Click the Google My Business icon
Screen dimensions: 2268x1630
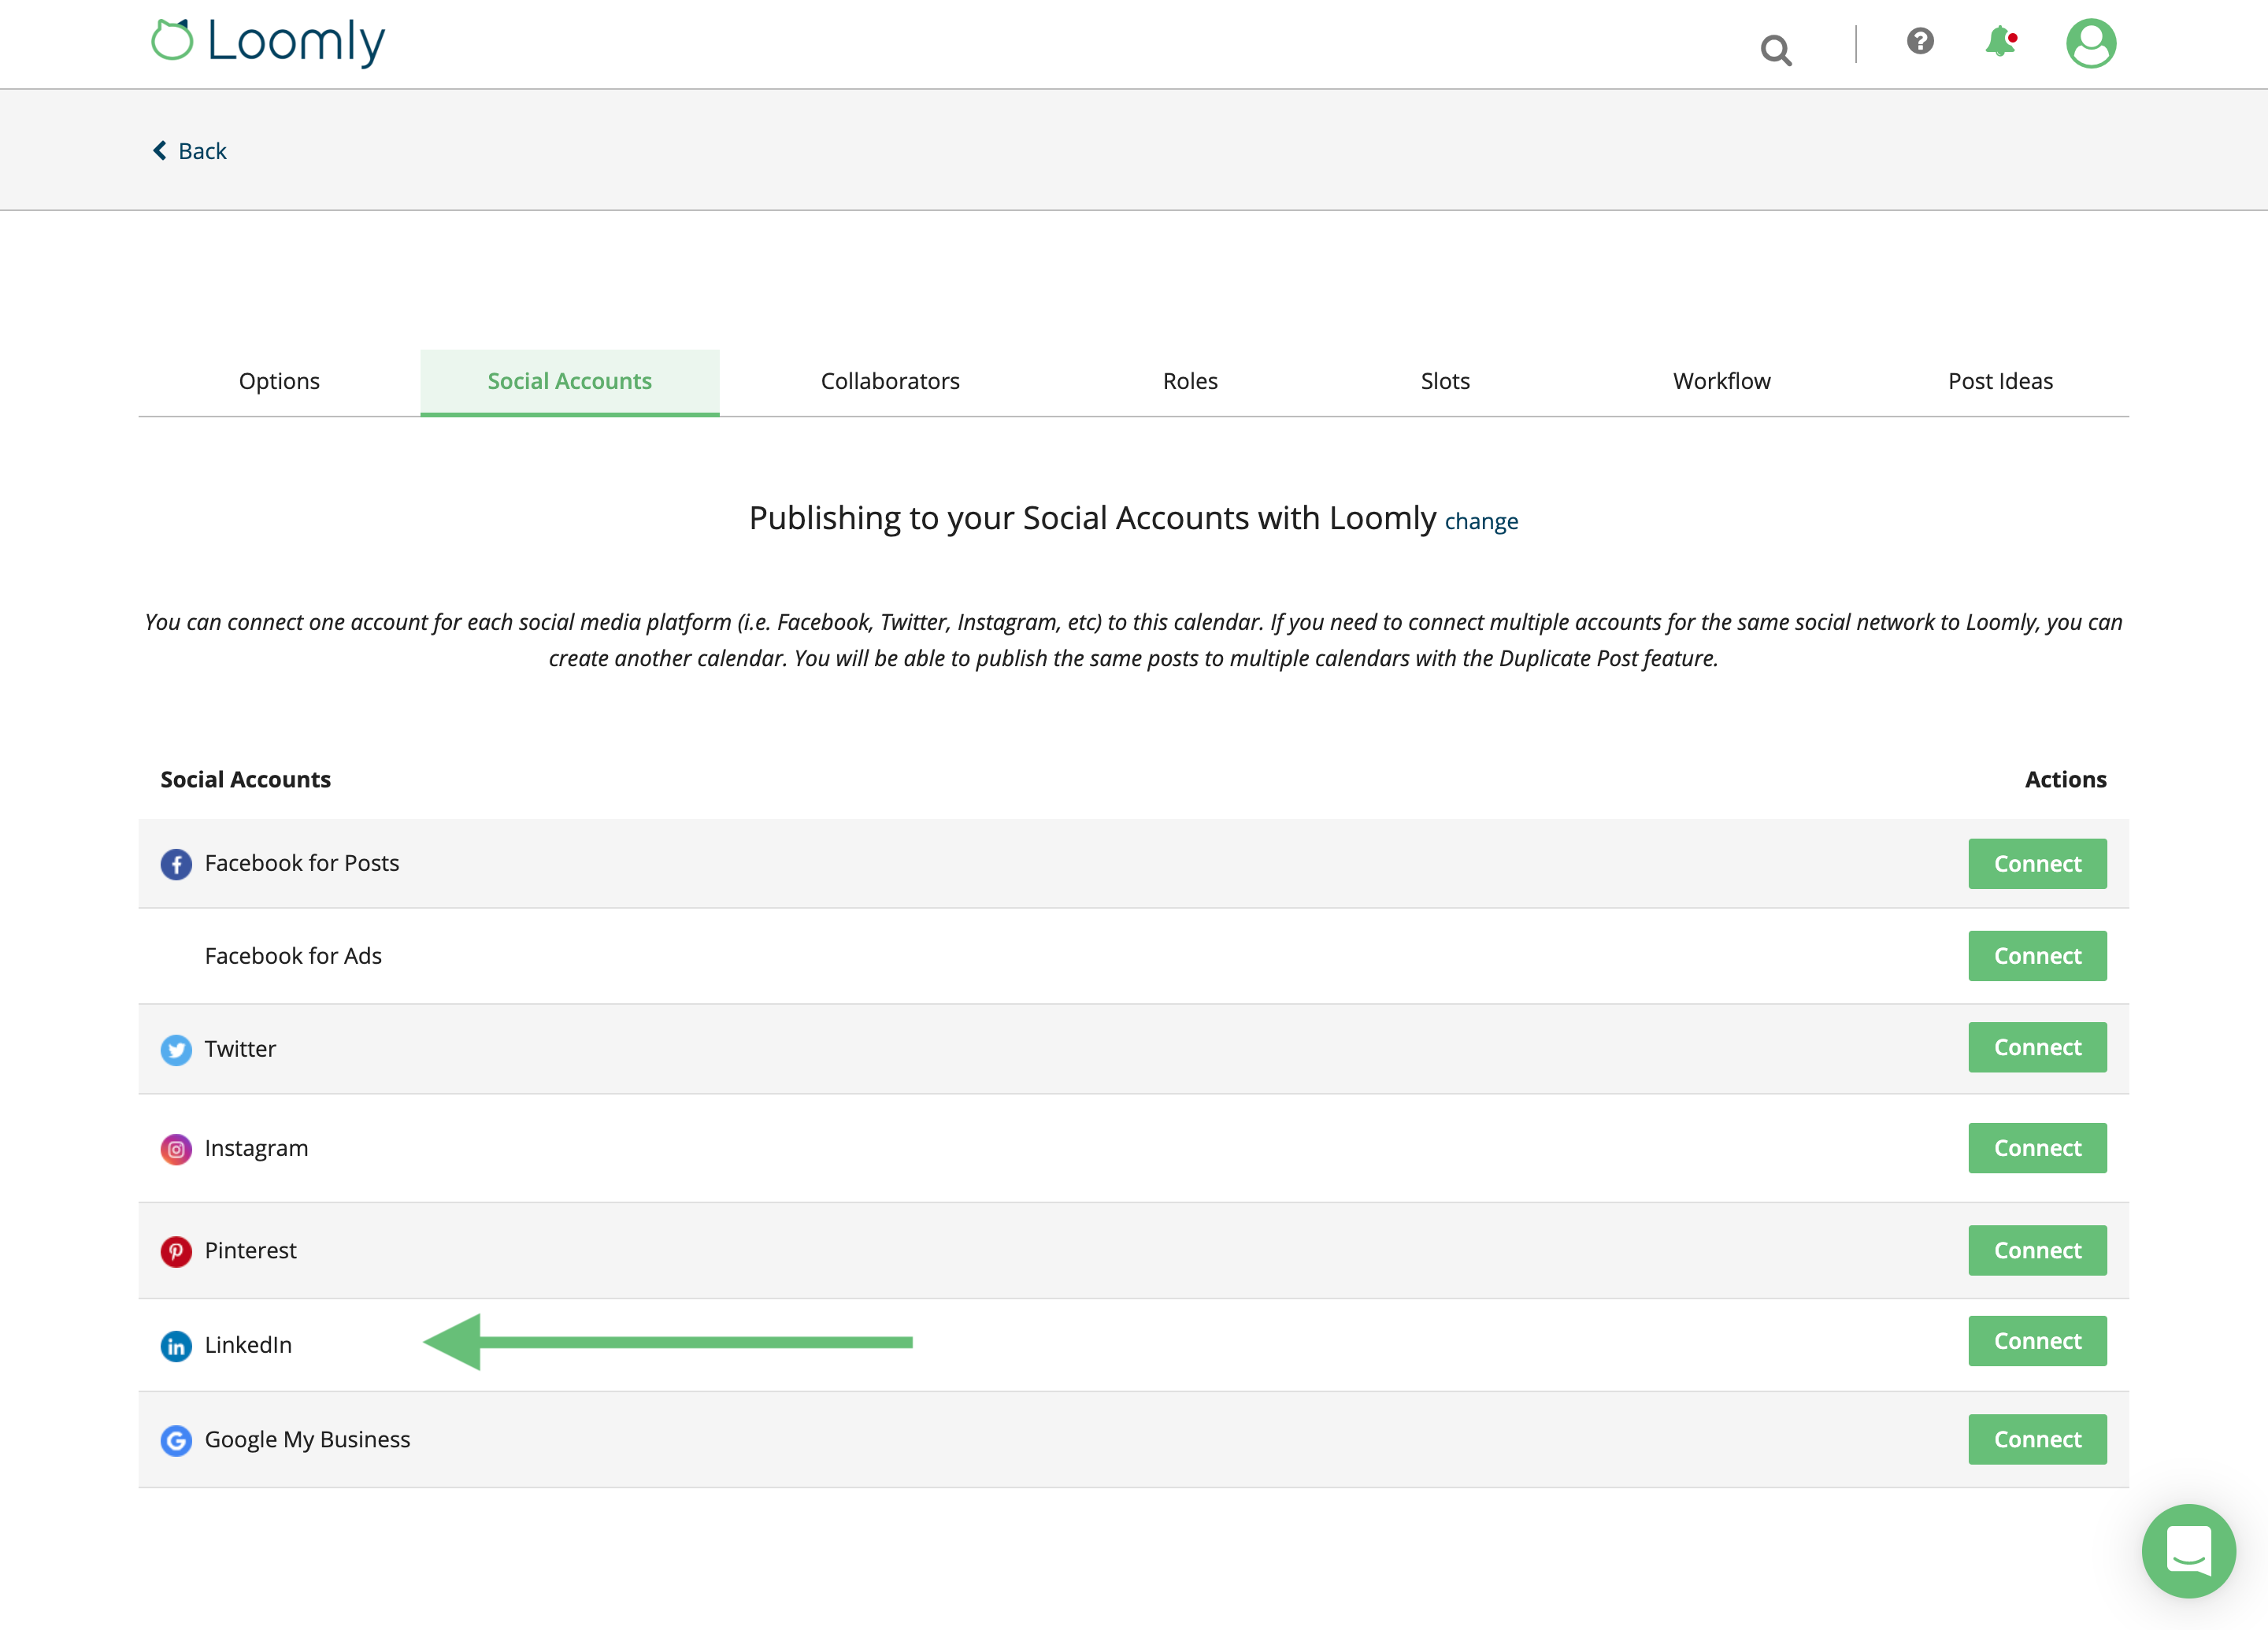pos(176,1441)
